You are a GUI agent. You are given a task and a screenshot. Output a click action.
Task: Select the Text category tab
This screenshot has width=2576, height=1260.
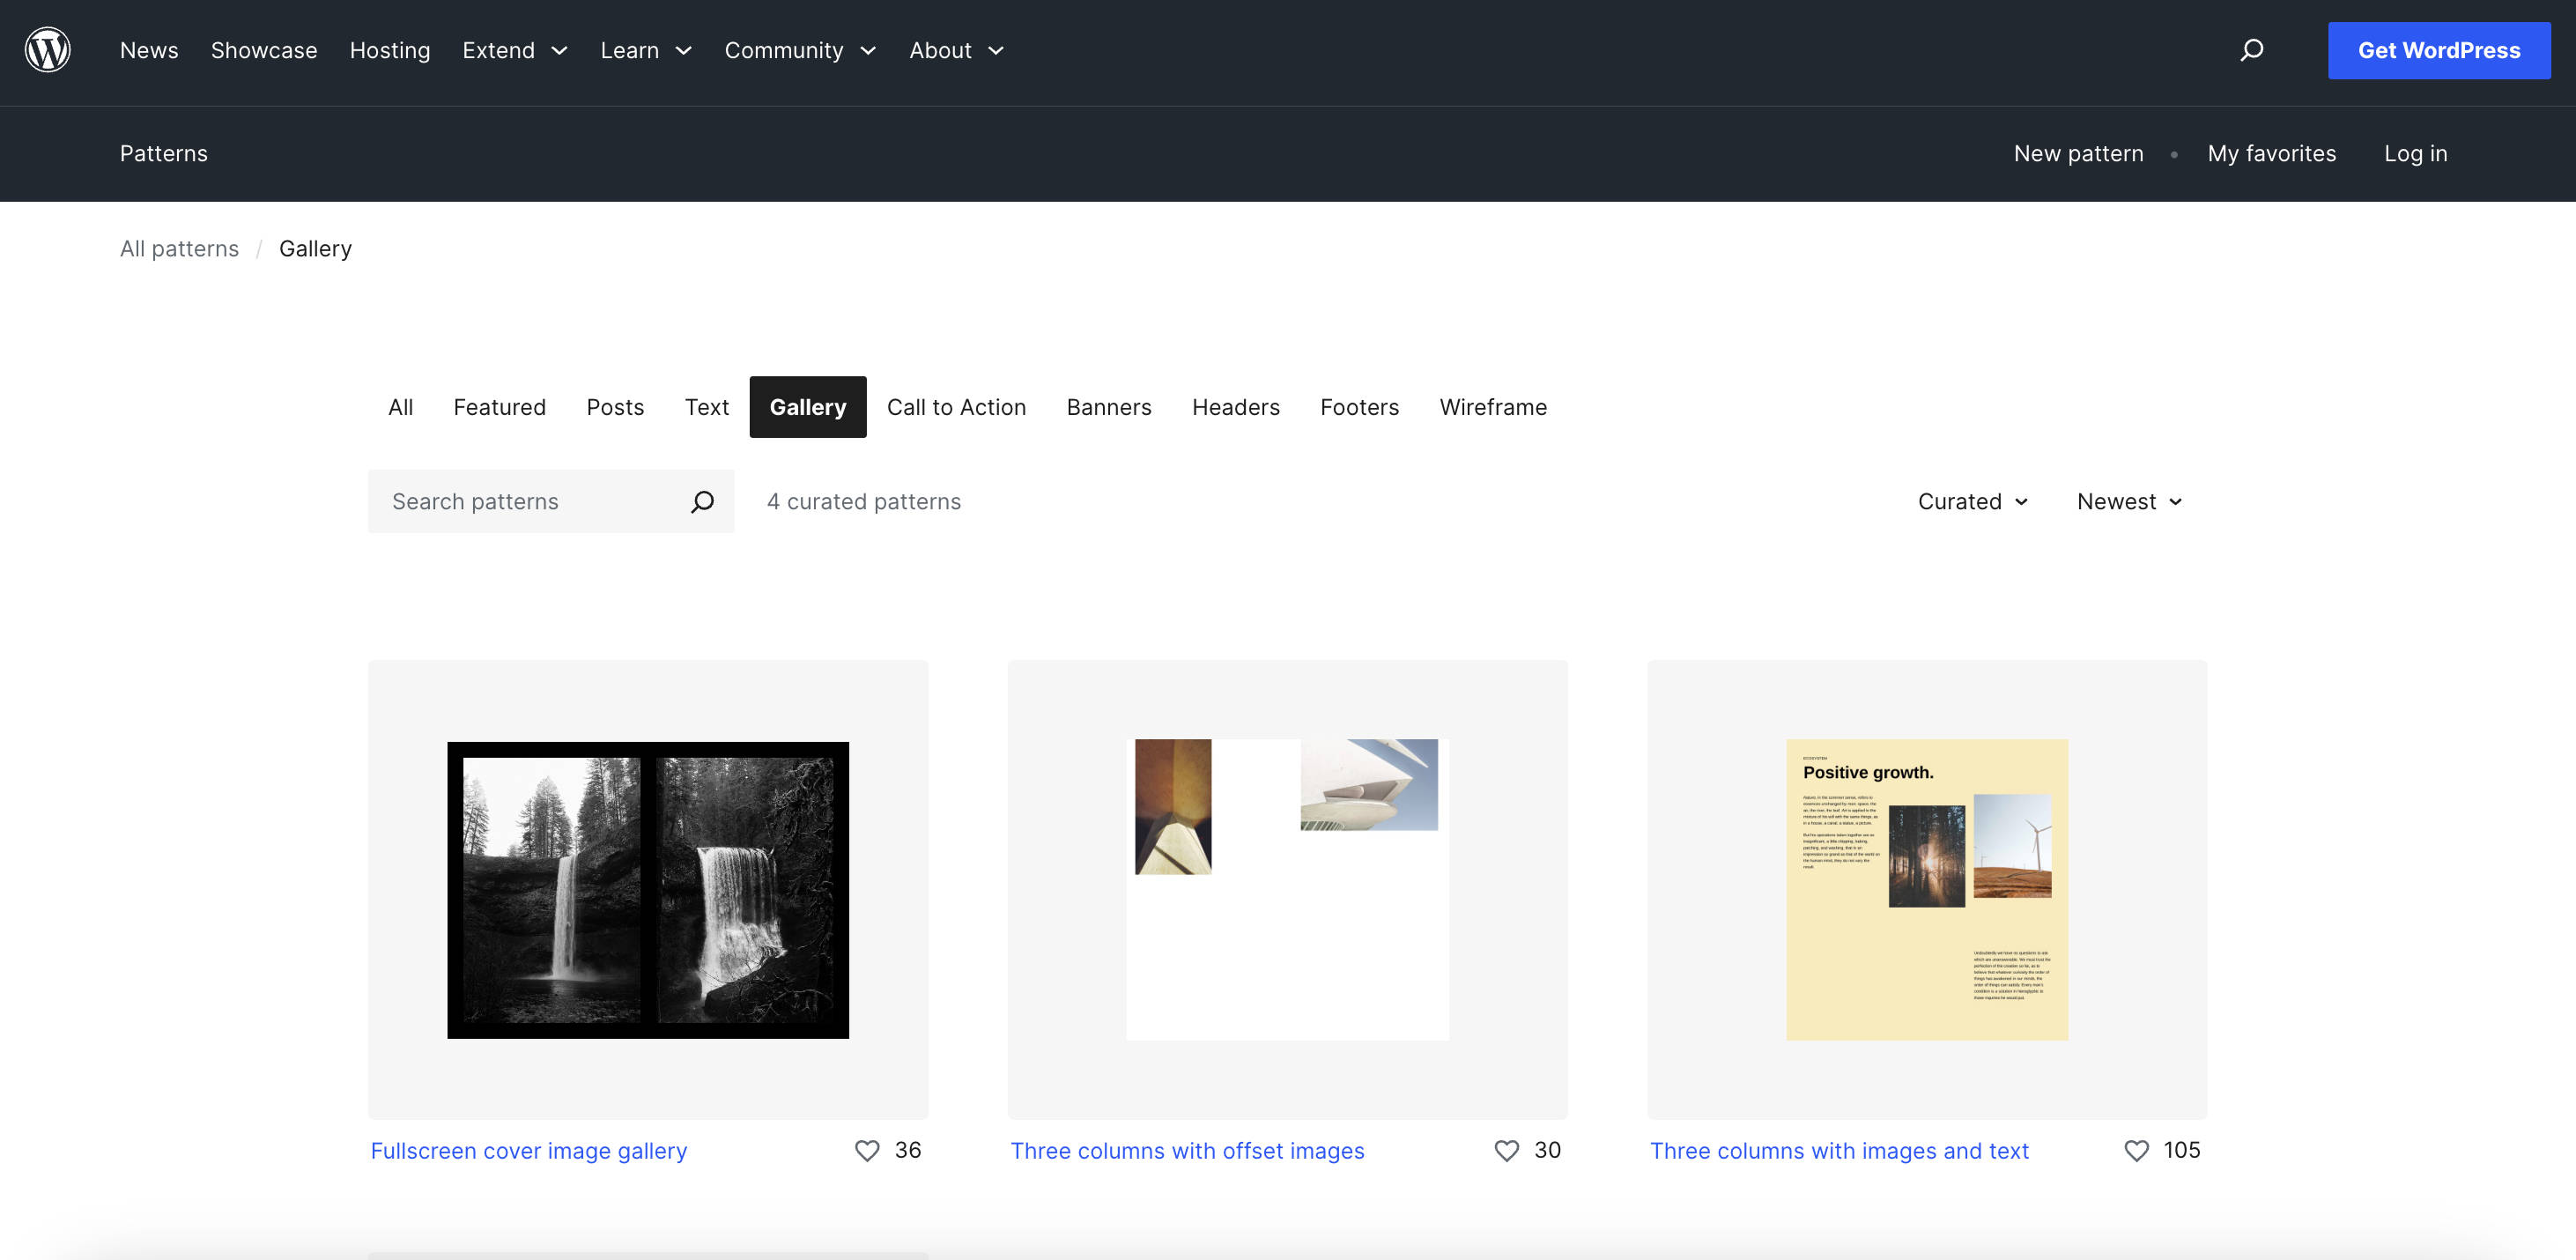click(x=707, y=407)
